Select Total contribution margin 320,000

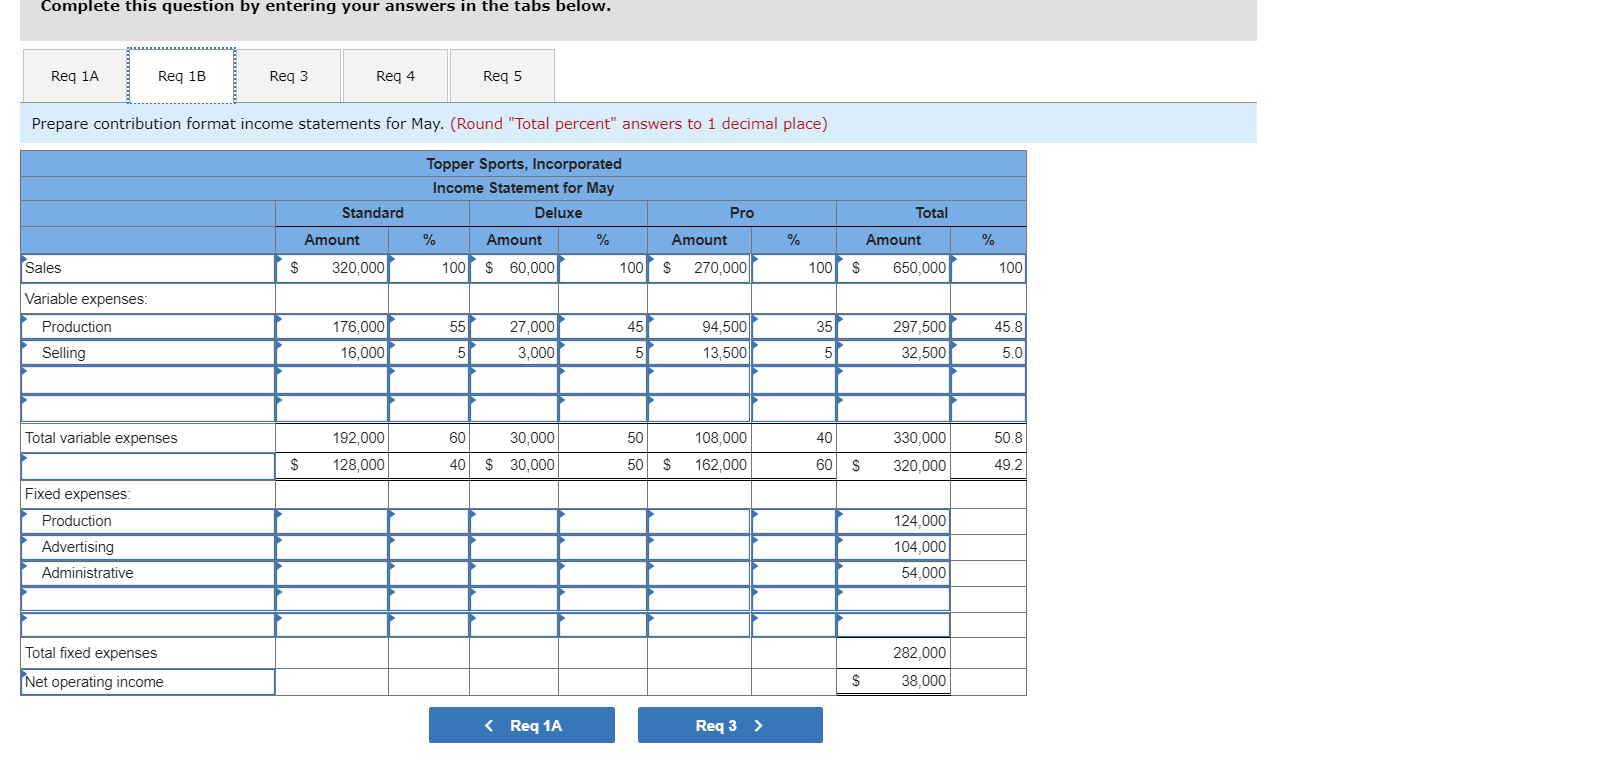893,466
